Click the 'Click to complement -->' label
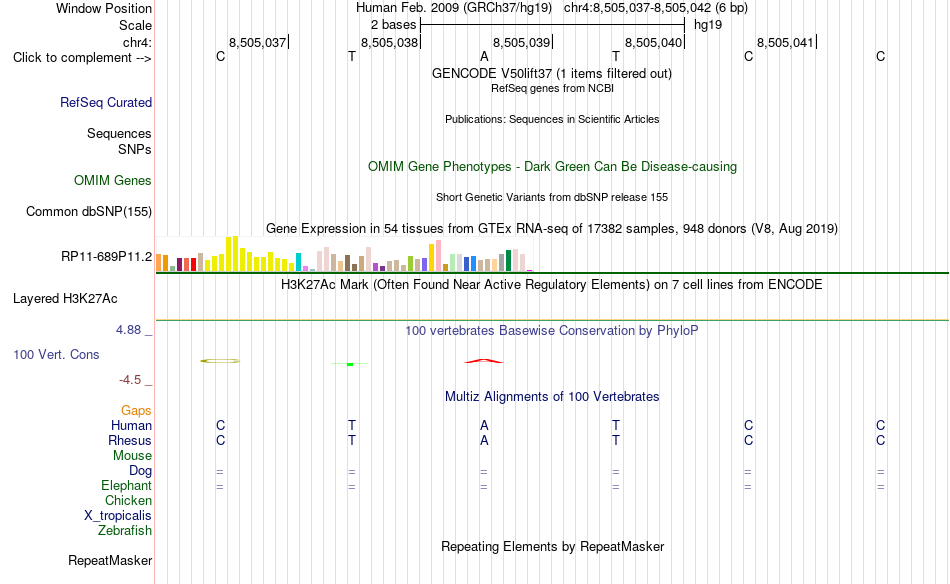The width and height of the screenshot is (950, 584). click(x=82, y=58)
